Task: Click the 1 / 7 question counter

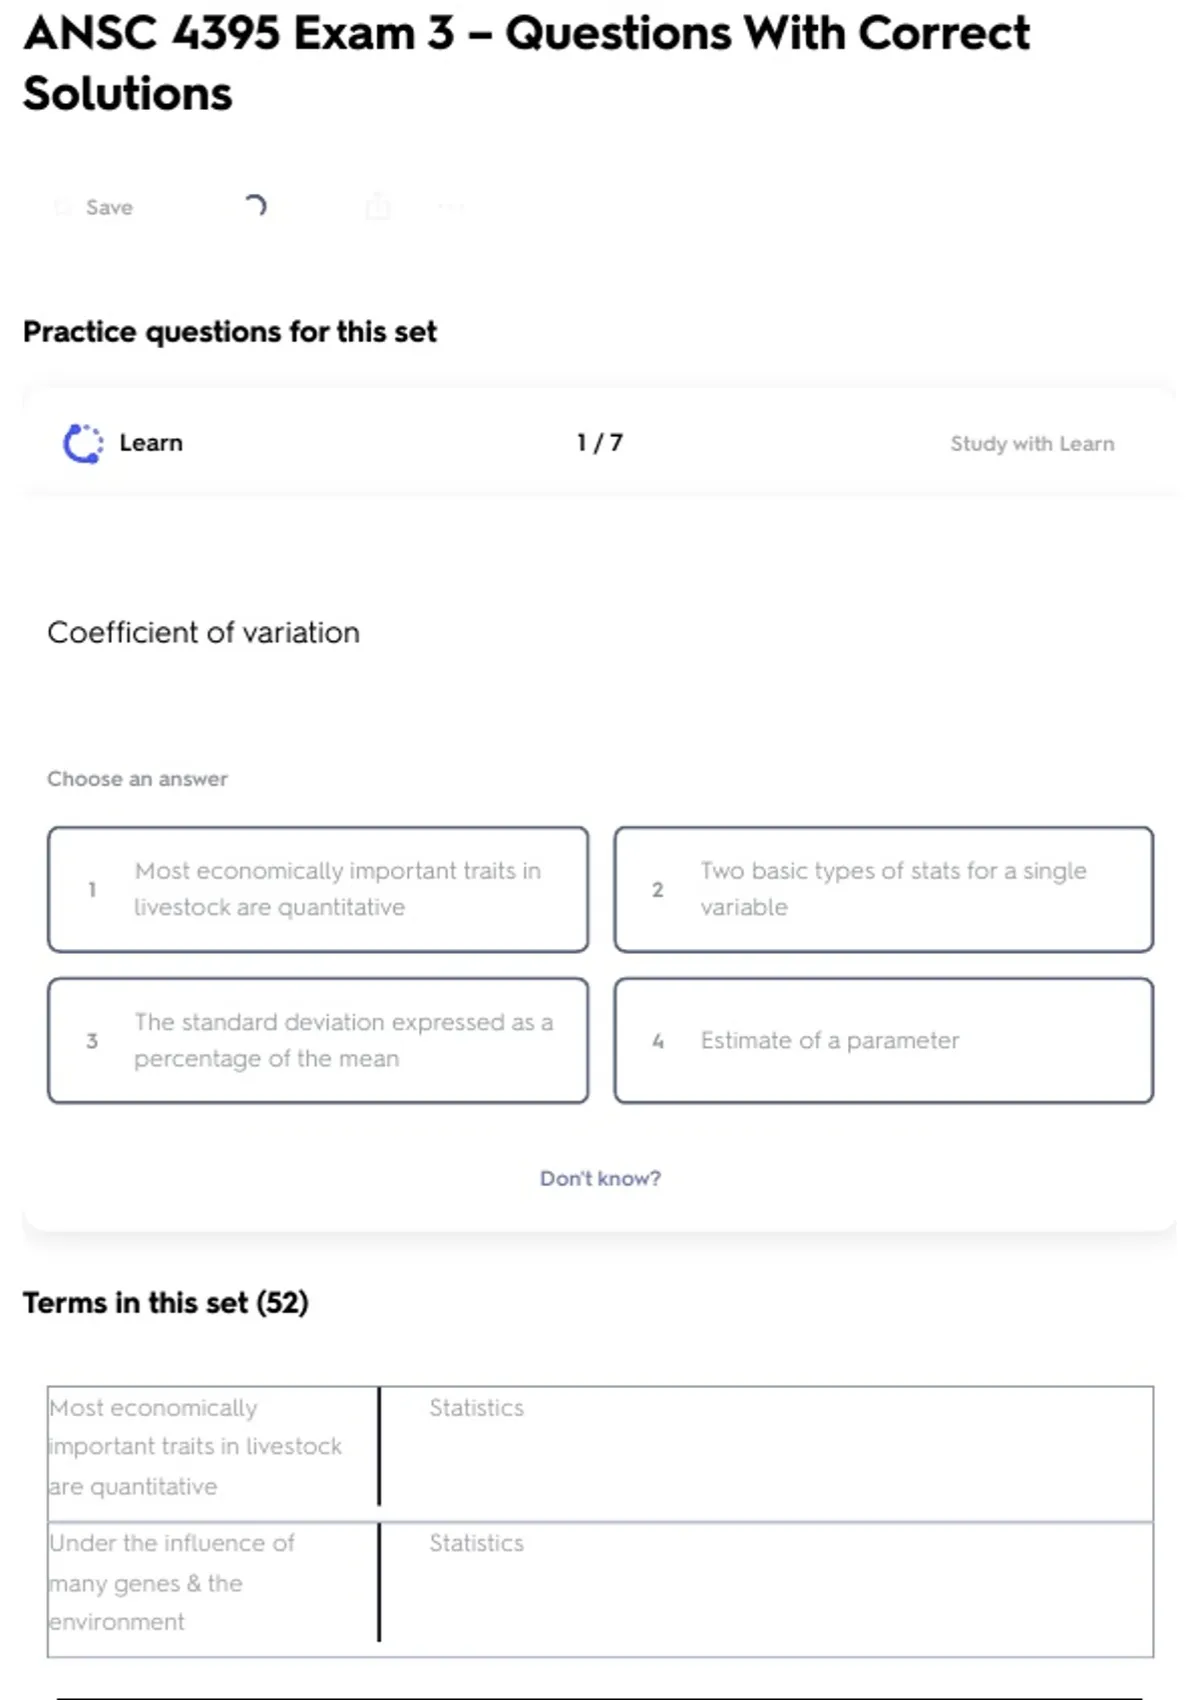Action: 599,443
